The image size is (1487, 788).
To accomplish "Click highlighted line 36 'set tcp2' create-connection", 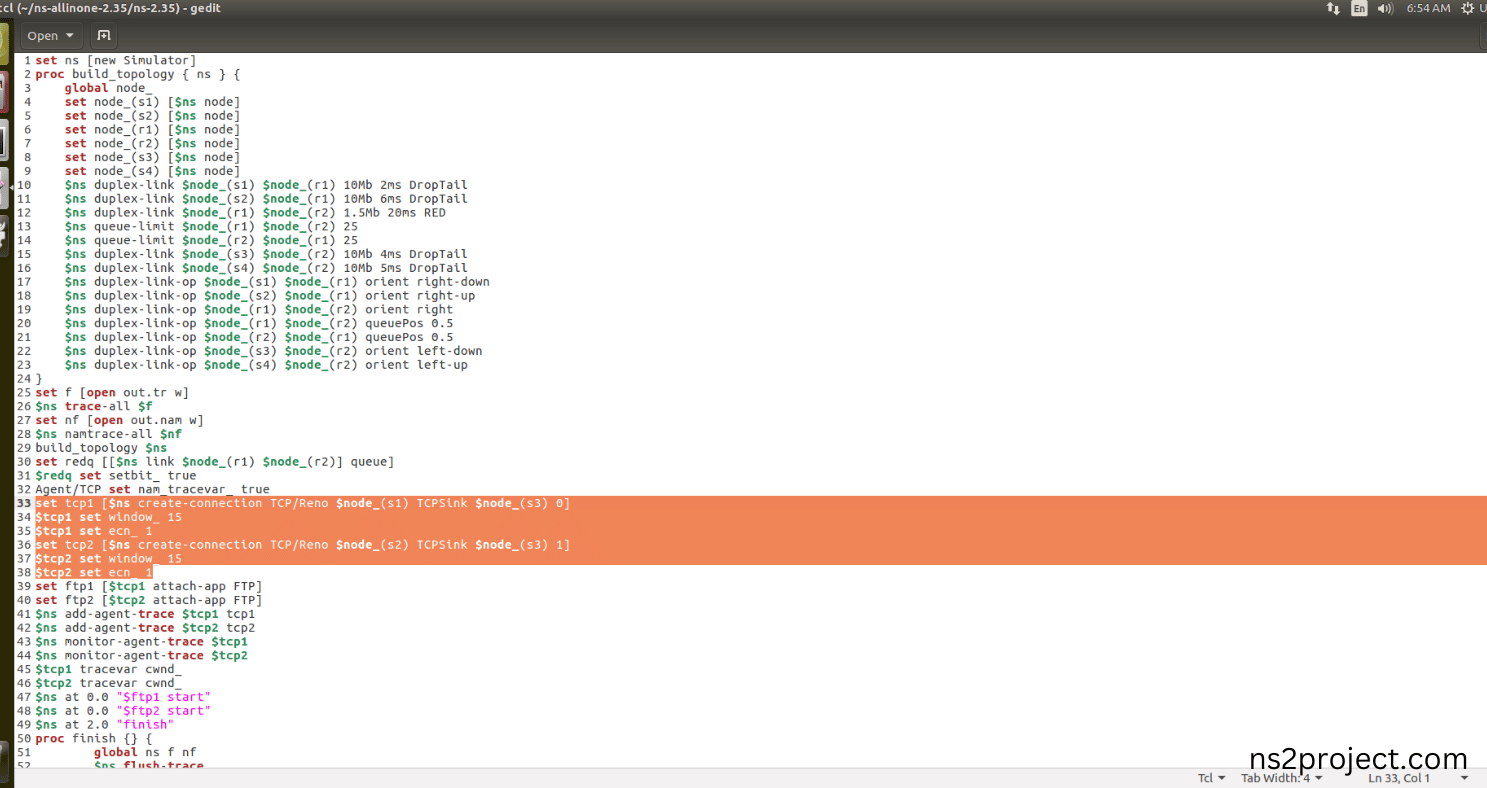I will (302, 545).
